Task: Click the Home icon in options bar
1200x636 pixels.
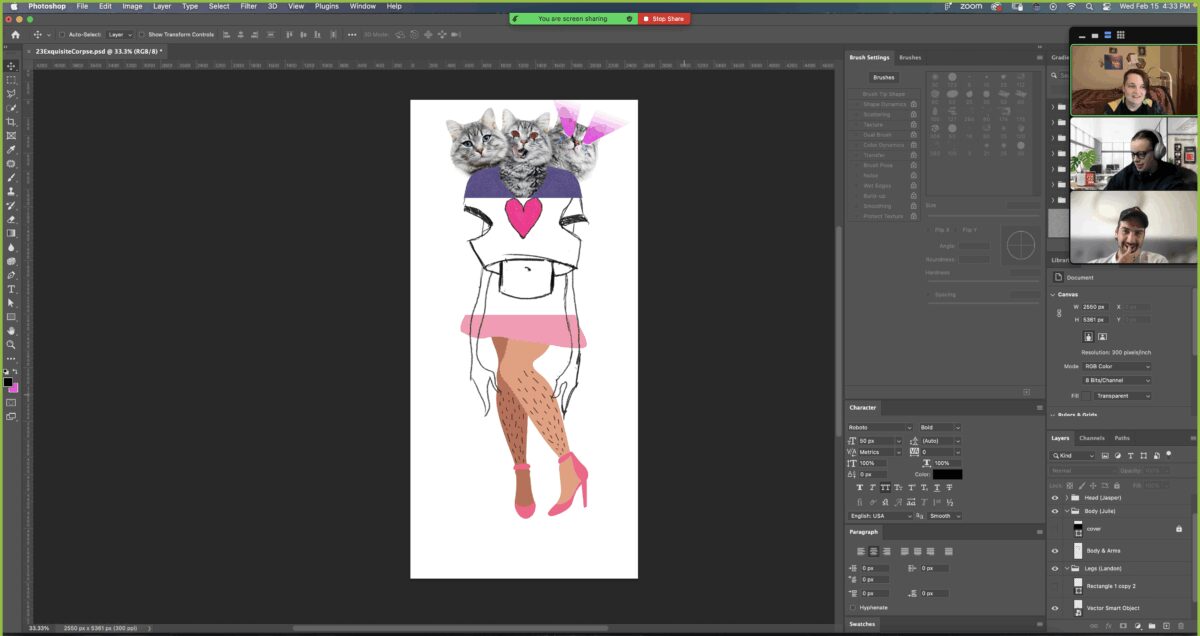Action: click(15, 34)
